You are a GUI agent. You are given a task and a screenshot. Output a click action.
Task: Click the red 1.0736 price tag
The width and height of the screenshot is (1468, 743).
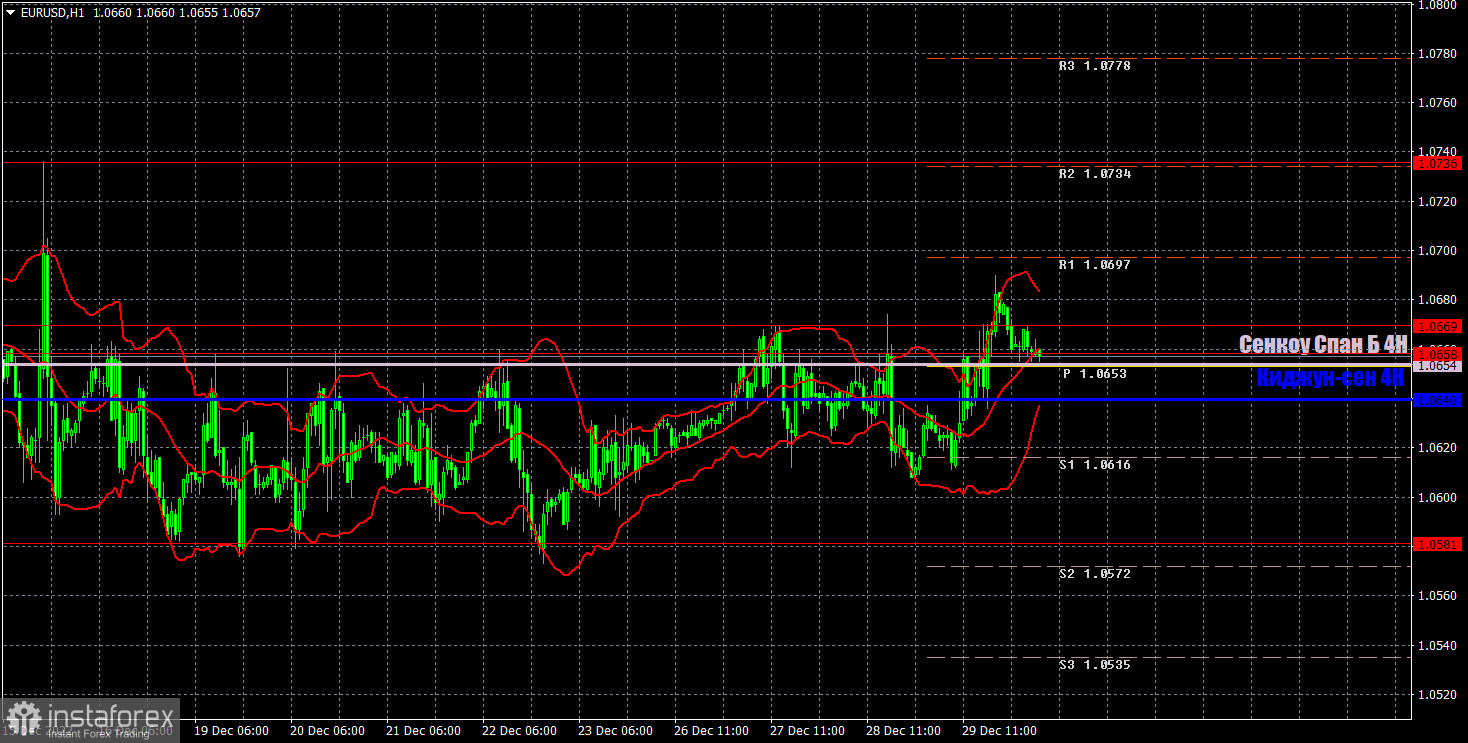[1438, 162]
